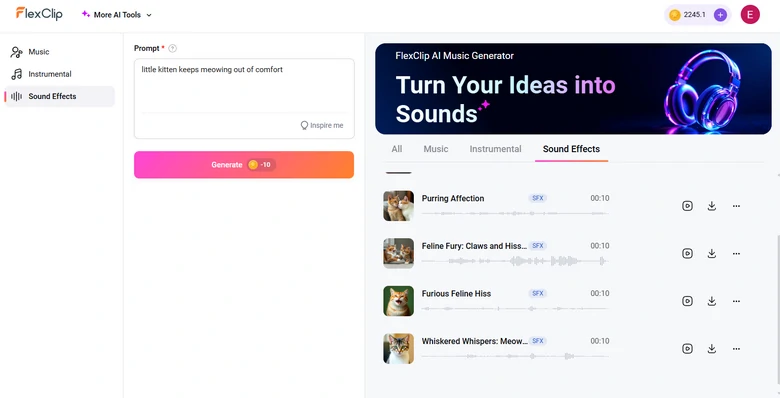Click the Whiskered Whispers: Meow title

coord(475,341)
